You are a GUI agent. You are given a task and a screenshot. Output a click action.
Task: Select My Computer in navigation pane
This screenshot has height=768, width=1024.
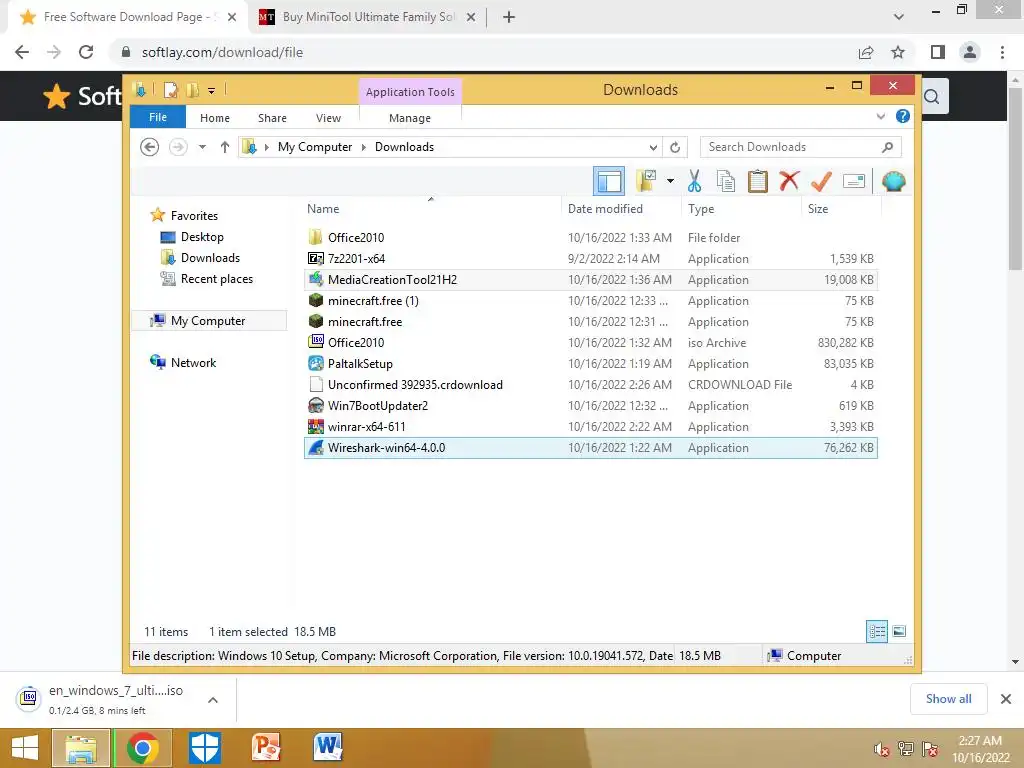click(208, 321)
